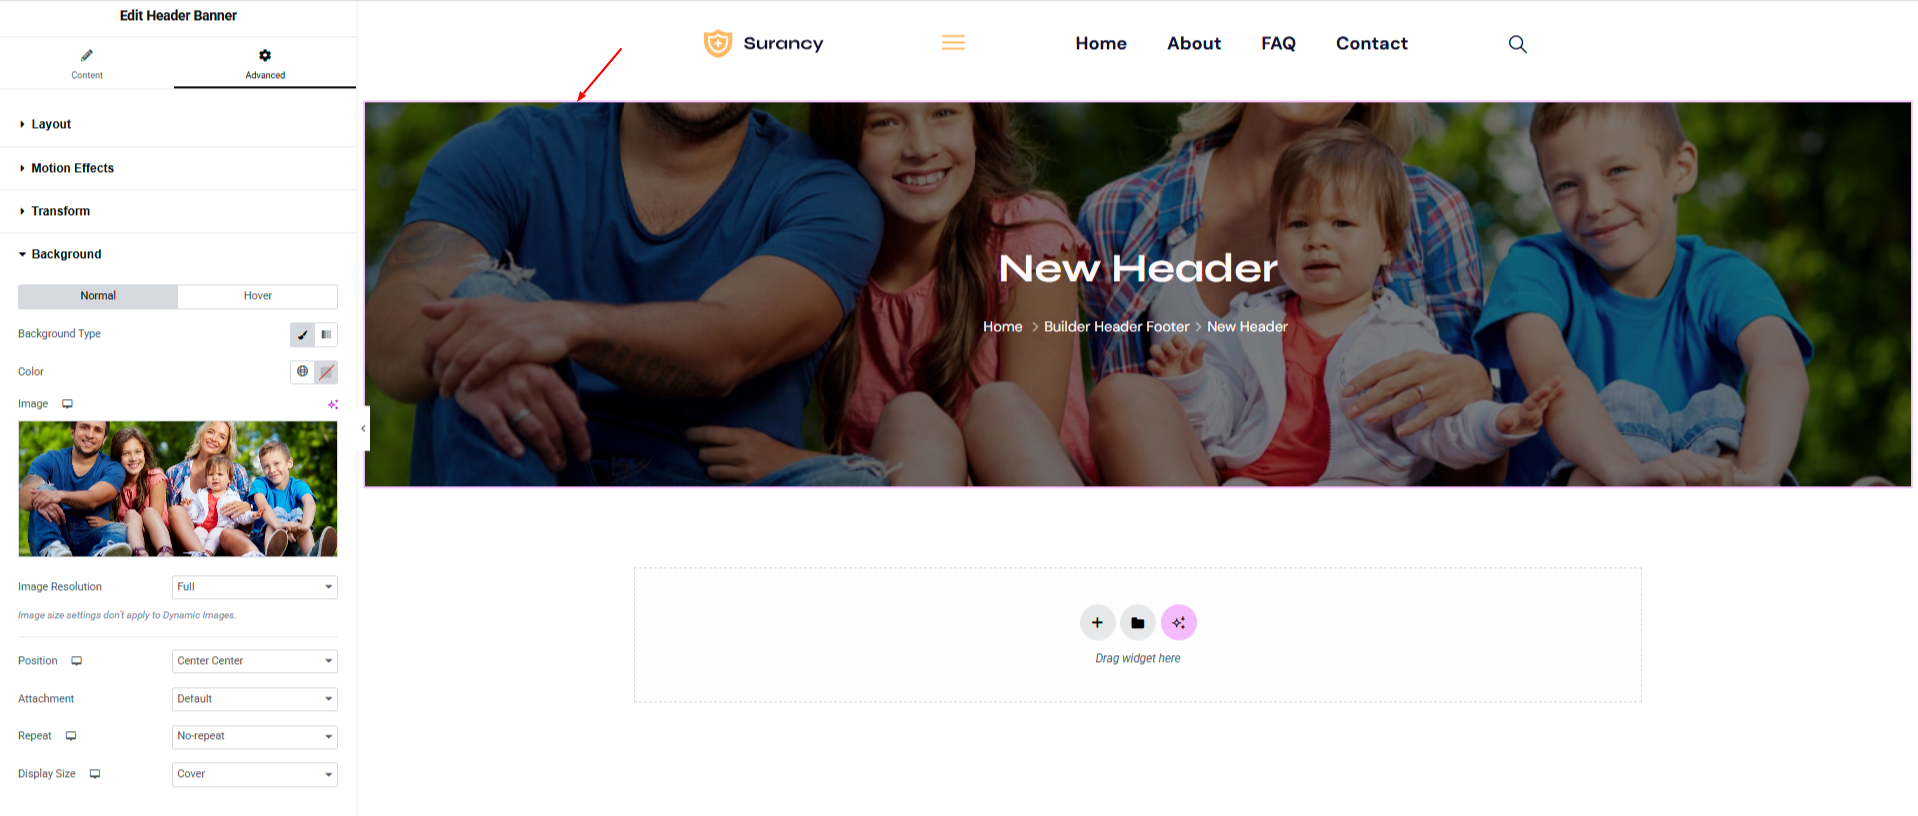Toggle the responsive device icon beside Position
Screen dimensions: 1918x816
pos(76,661)
